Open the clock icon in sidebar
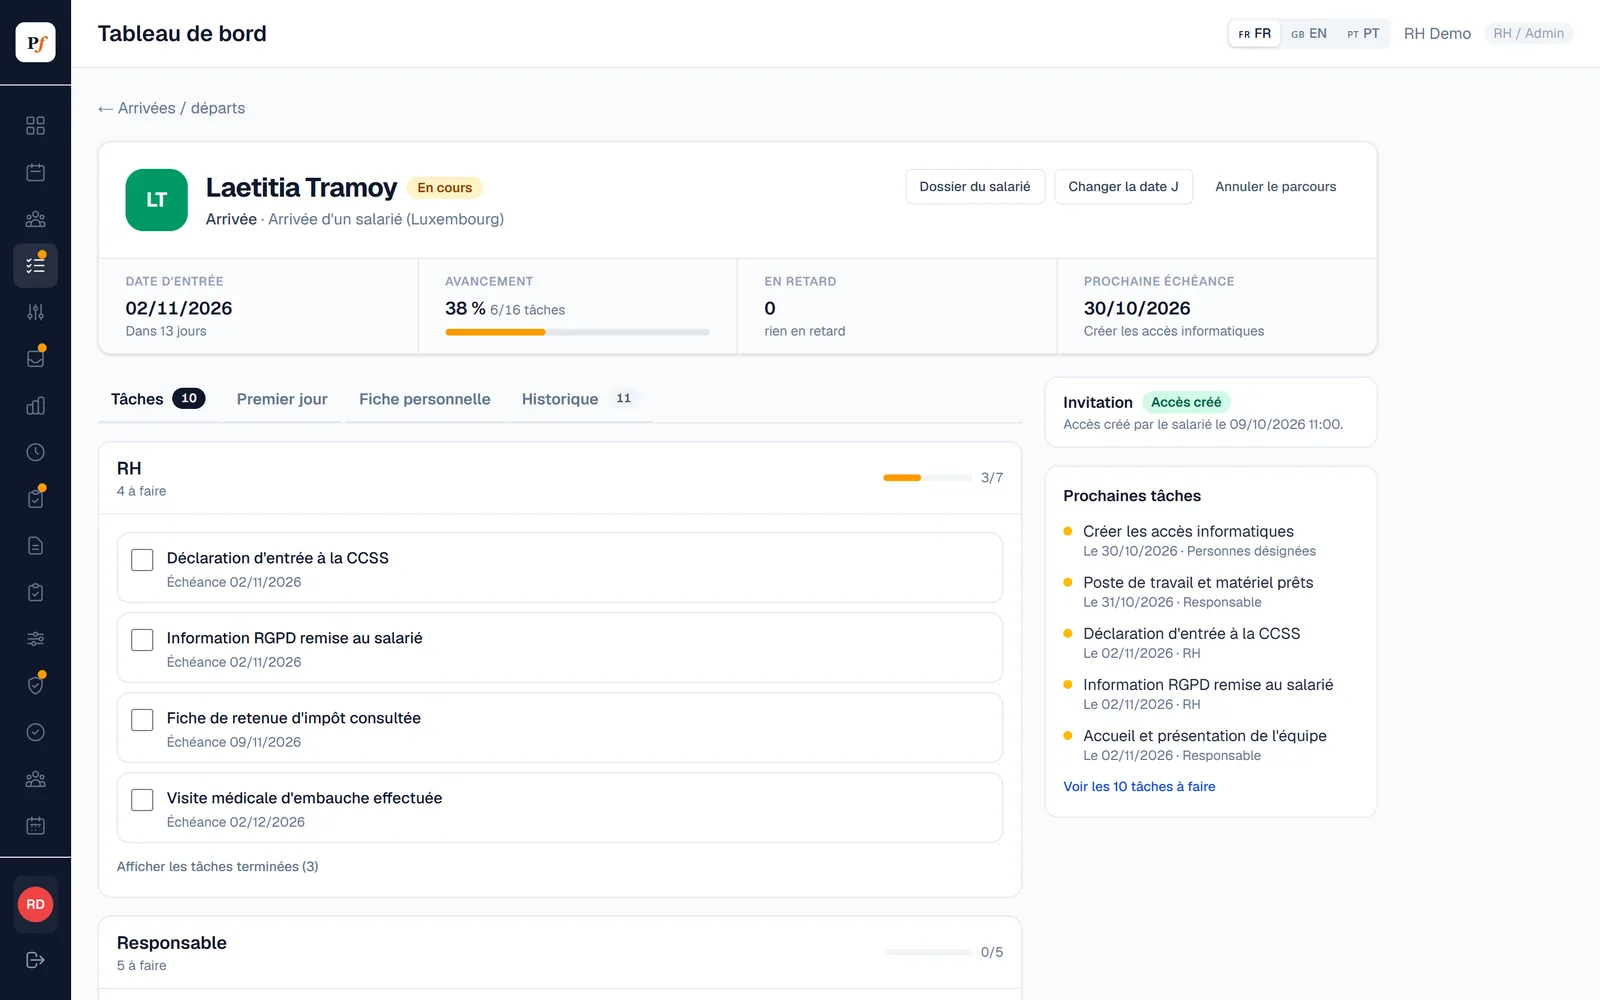Image resolution: width=1600 pixels, height=1000 pixels. 35,452
